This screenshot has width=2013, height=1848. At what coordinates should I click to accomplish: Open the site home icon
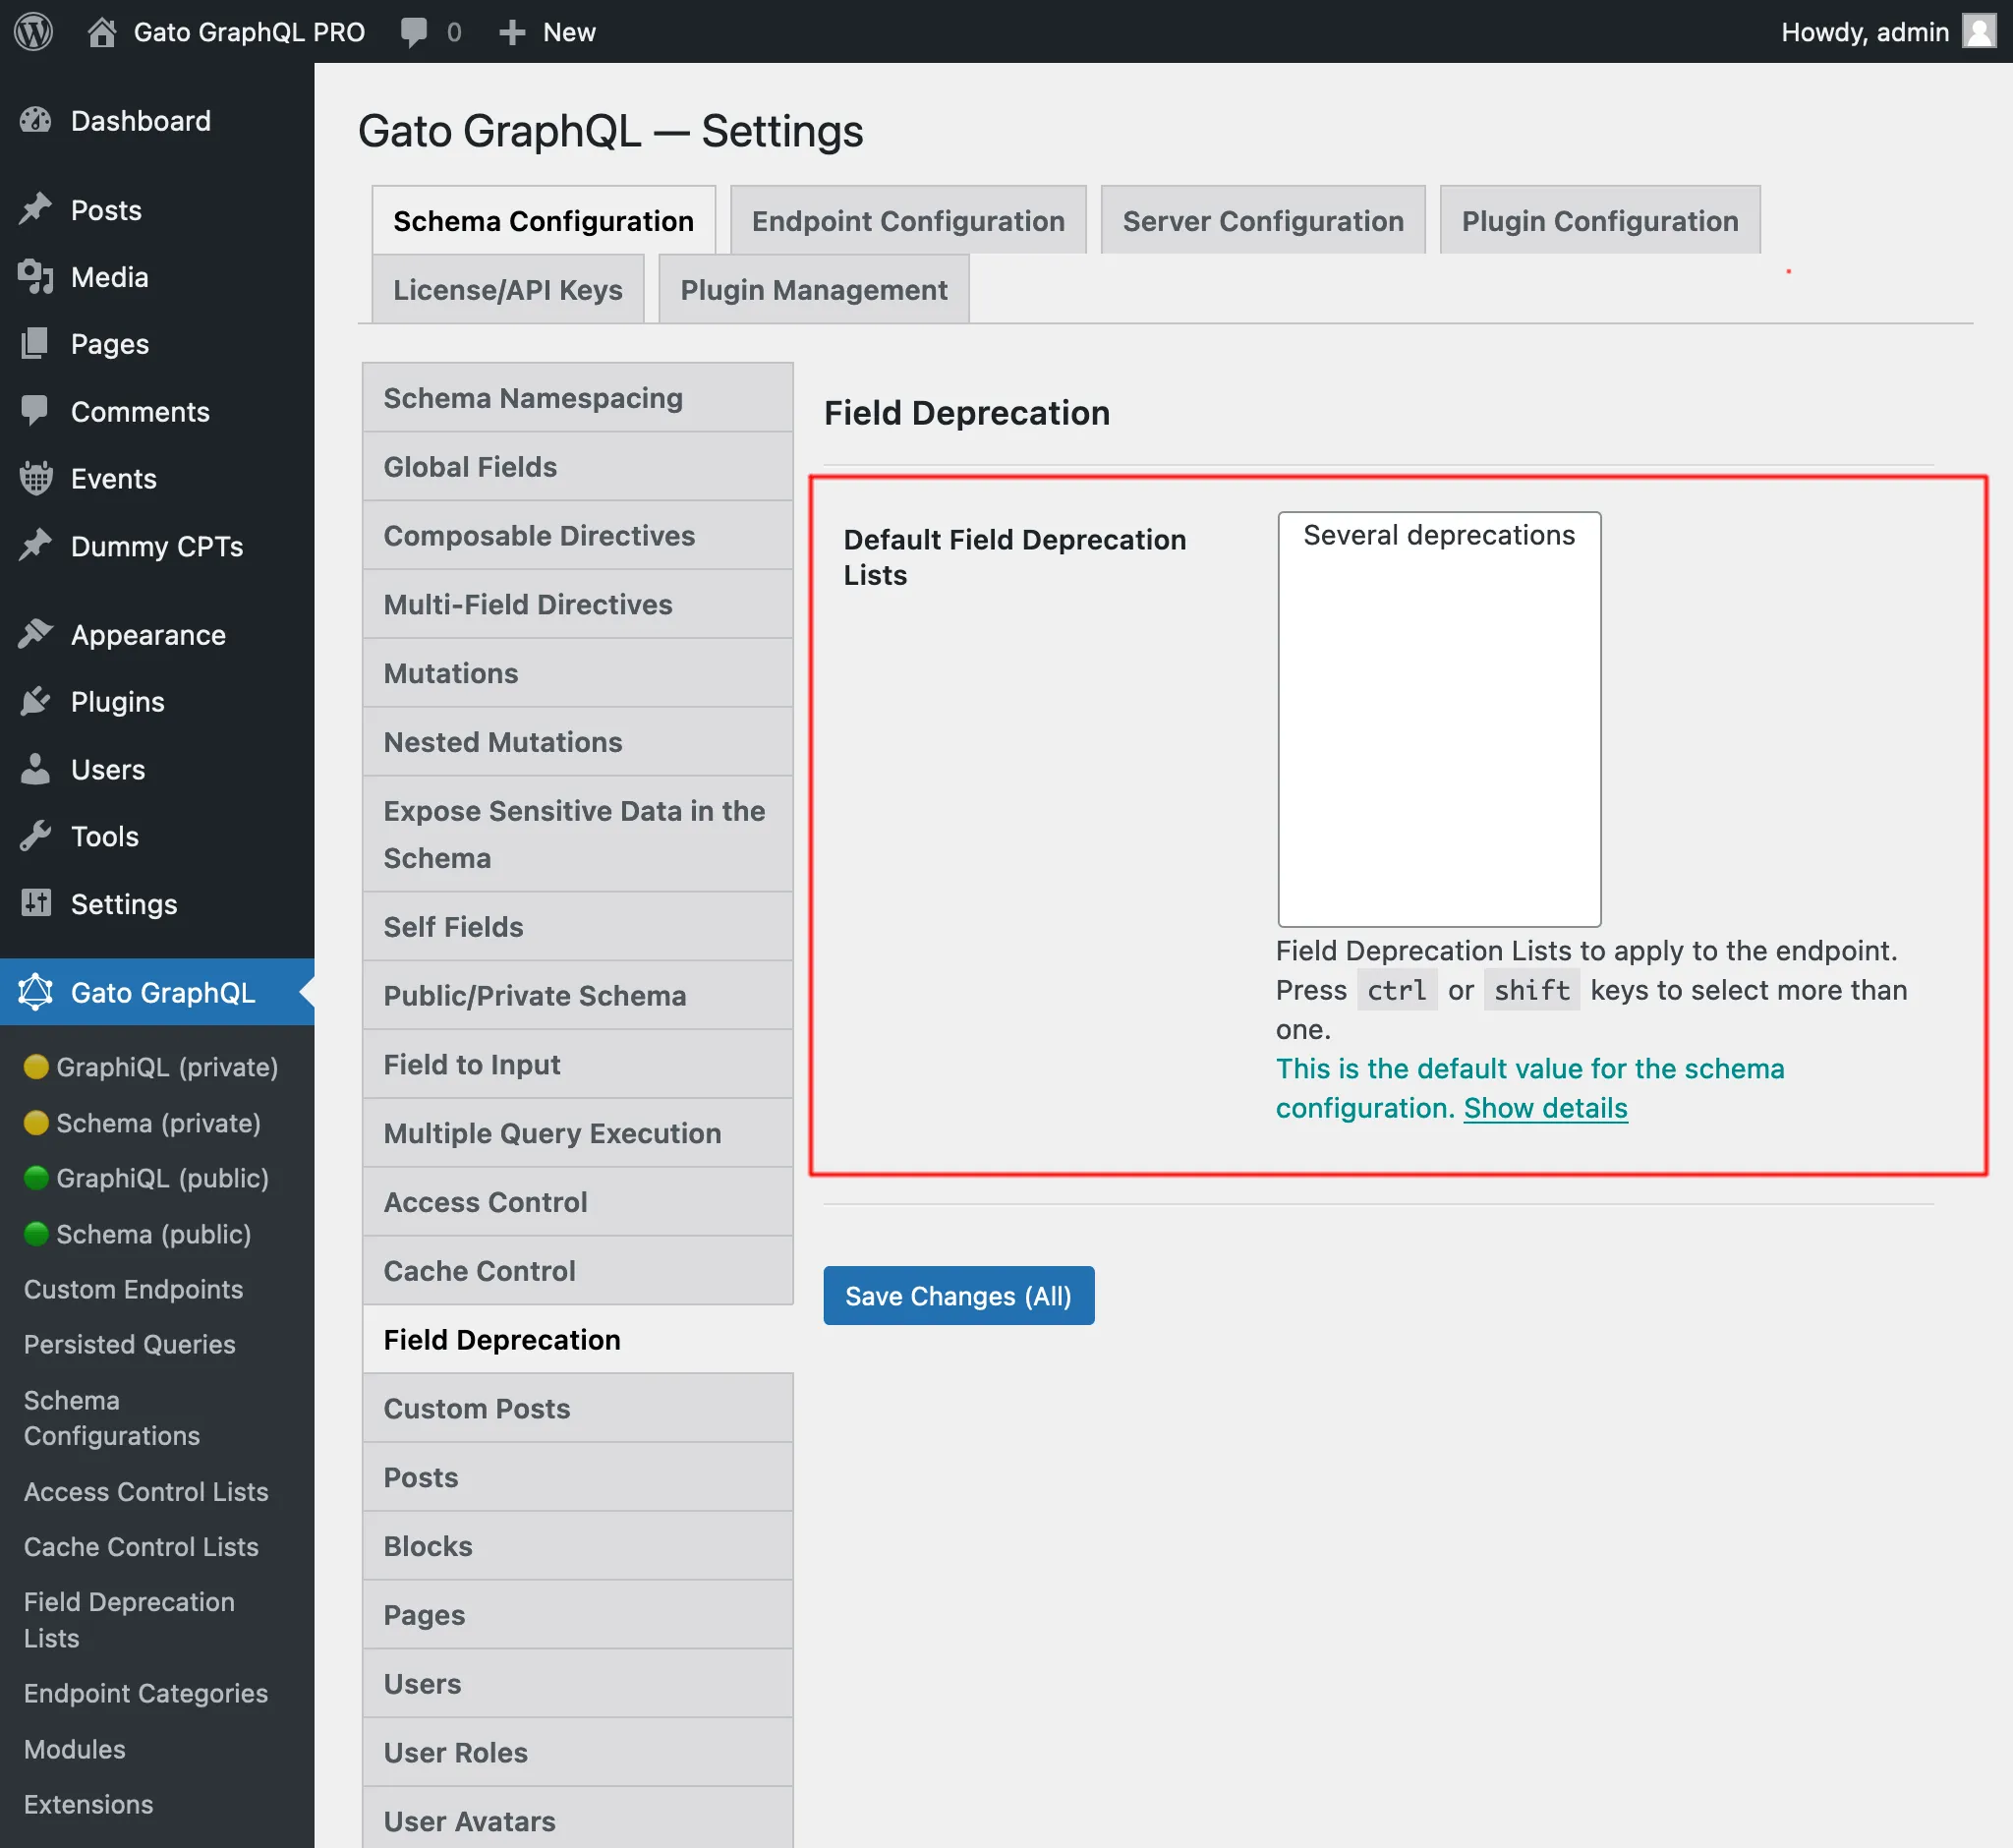pyautogui.click(x=101, y=32)
